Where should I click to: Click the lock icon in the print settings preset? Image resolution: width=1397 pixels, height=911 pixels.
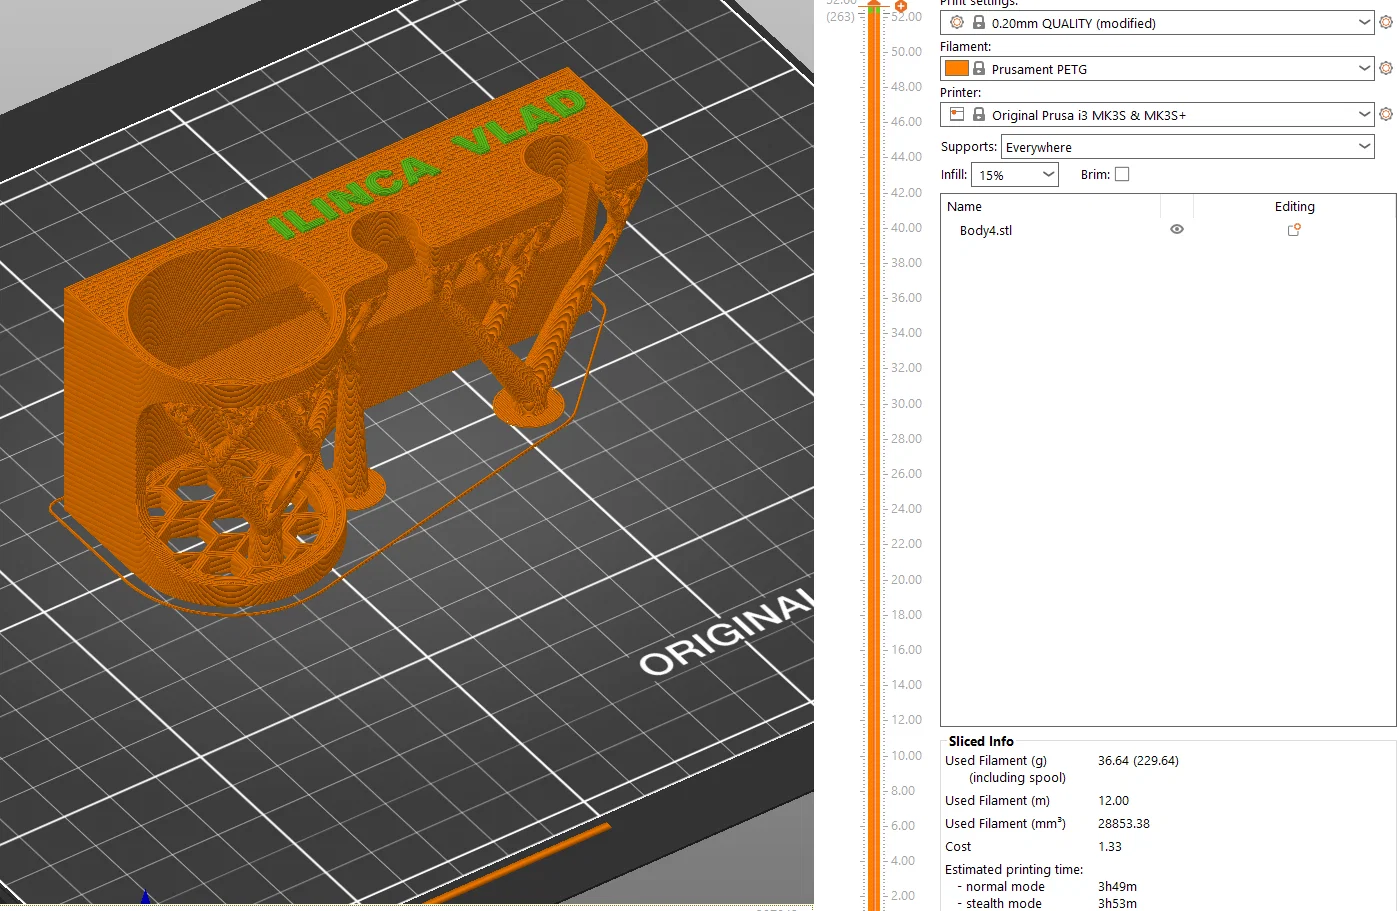tap(979, 22)
